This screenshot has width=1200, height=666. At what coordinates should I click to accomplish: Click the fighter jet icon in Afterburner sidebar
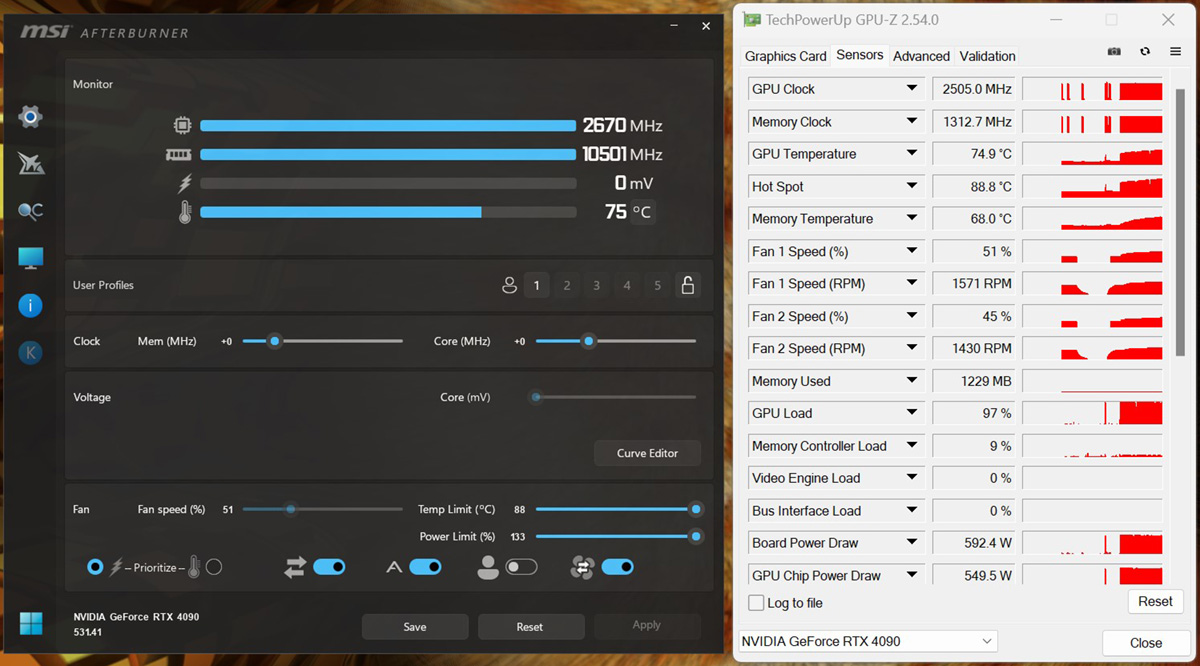point(31,164)
